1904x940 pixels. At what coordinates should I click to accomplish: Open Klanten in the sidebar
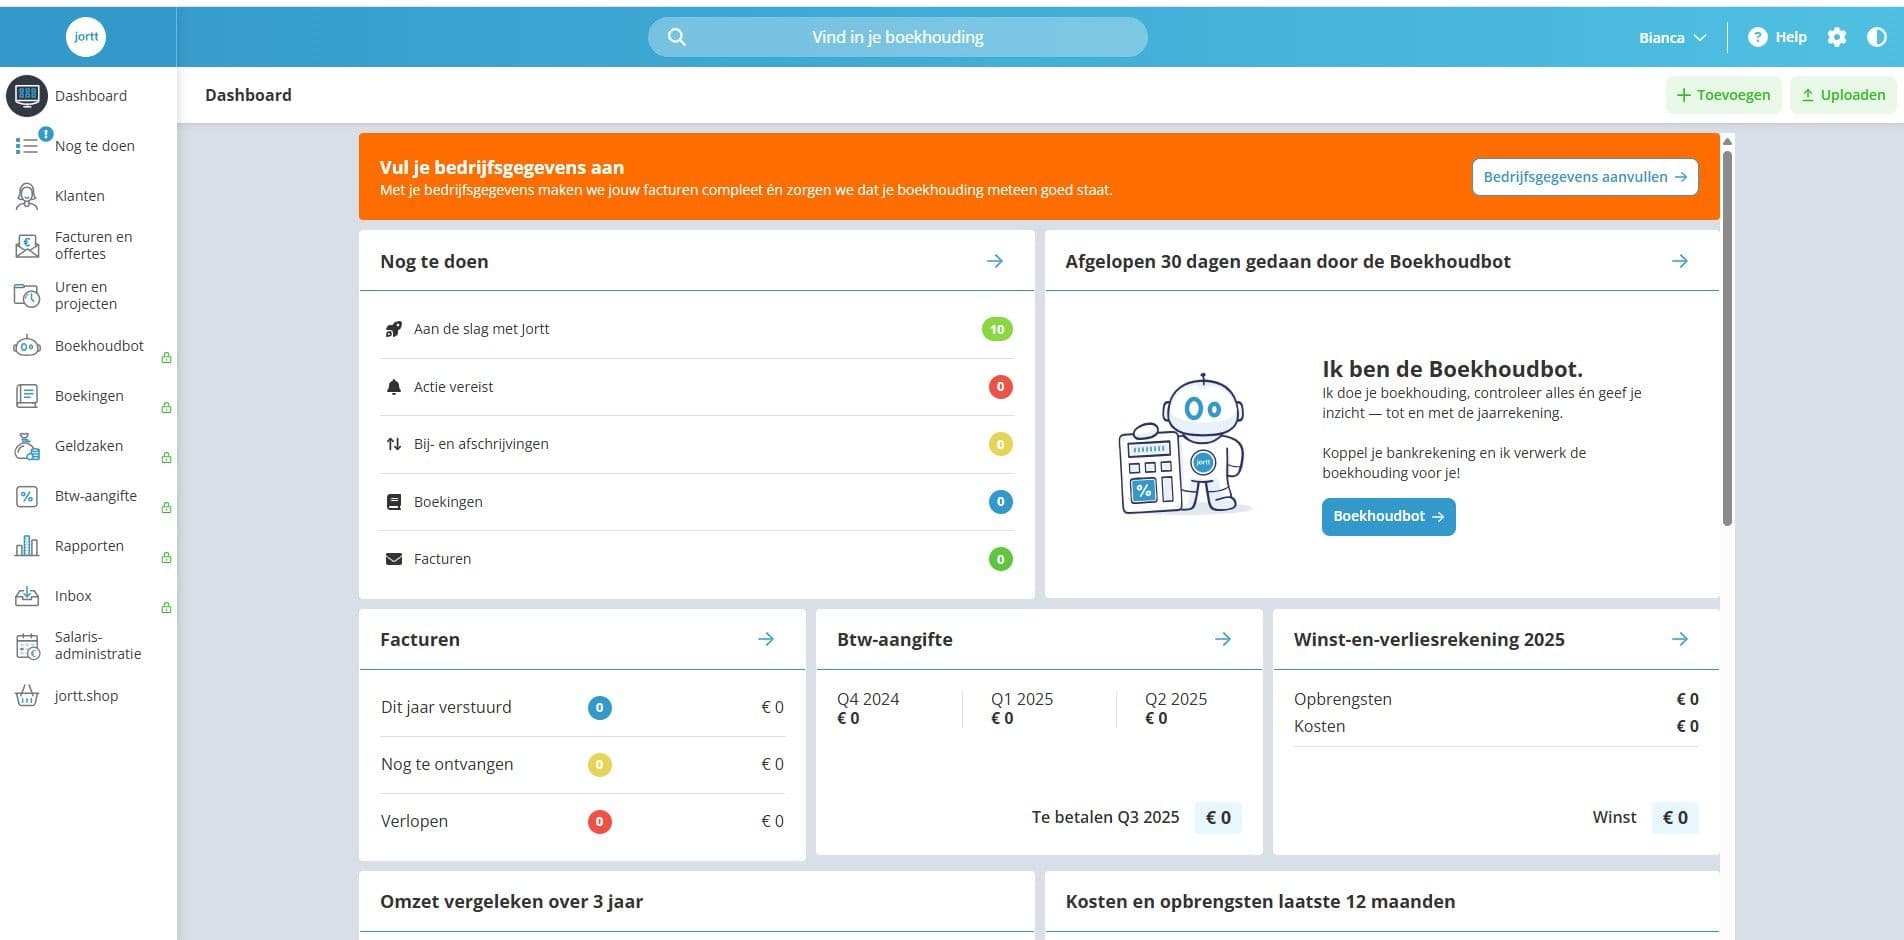[79, 196]
